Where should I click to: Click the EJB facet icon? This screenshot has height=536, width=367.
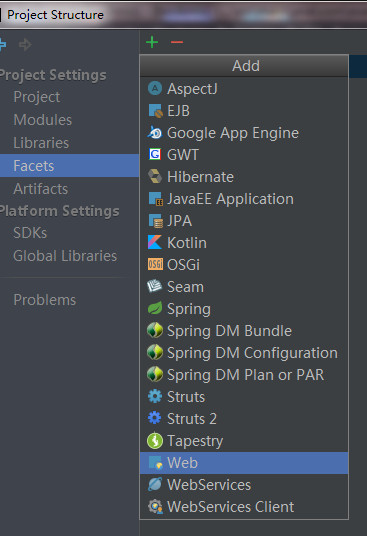pyautogui.click(x=155, y=111)
